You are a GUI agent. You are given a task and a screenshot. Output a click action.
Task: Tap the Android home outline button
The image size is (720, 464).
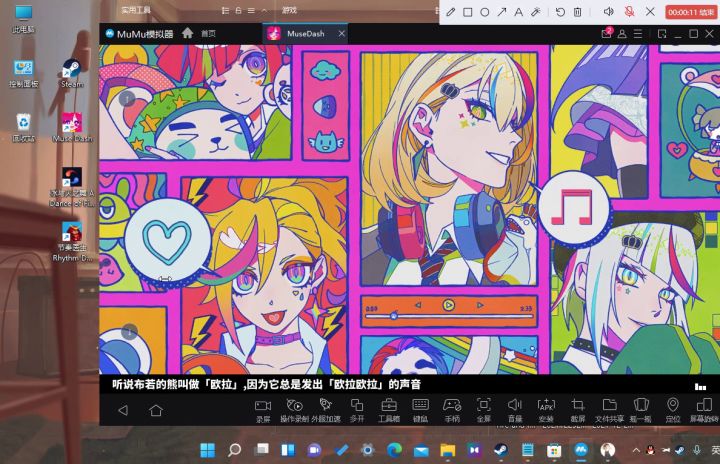tap(156, 410)
